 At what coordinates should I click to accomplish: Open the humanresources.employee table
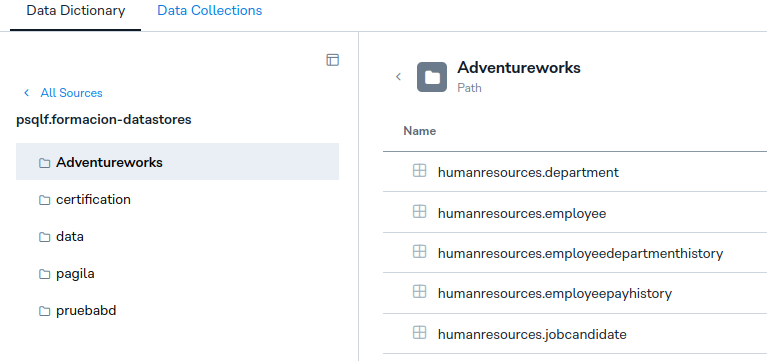point(522,214)
